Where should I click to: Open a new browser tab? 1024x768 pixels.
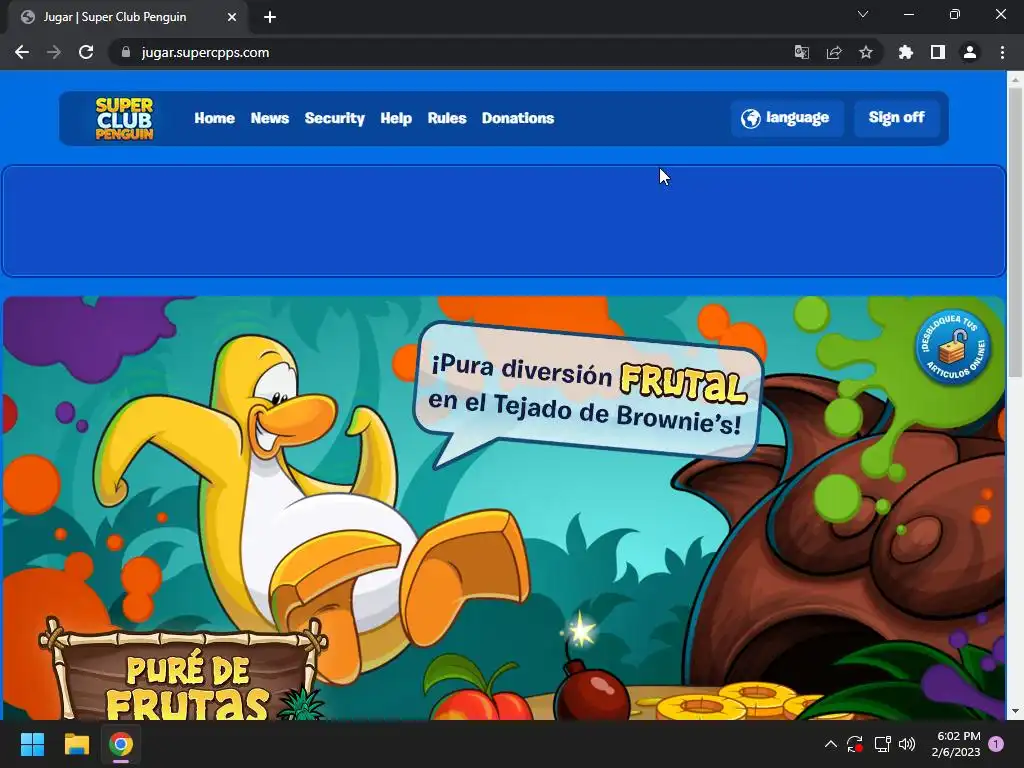[x=270, y=17]
